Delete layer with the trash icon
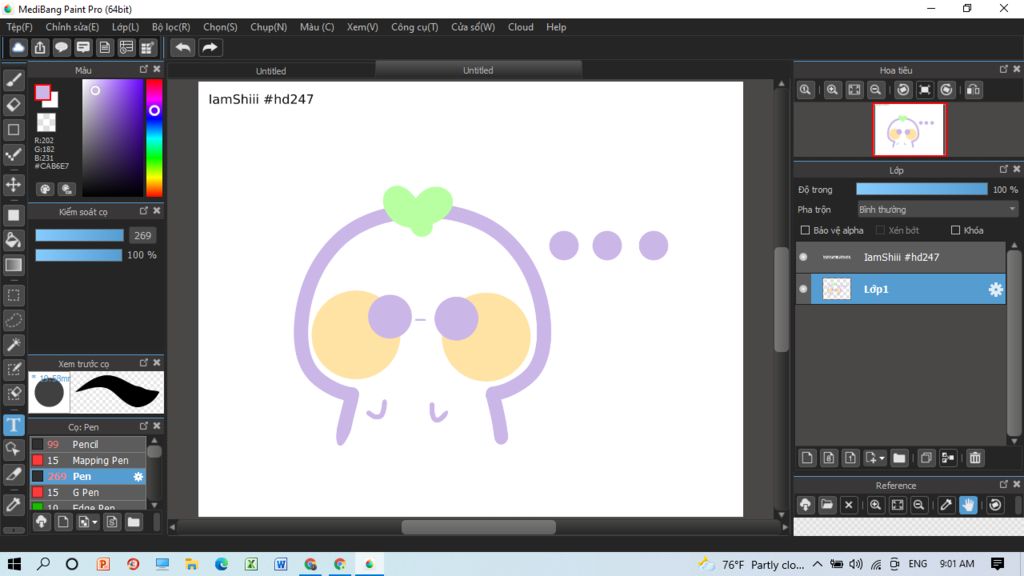The image size is (1024, 576). point(975,458)
